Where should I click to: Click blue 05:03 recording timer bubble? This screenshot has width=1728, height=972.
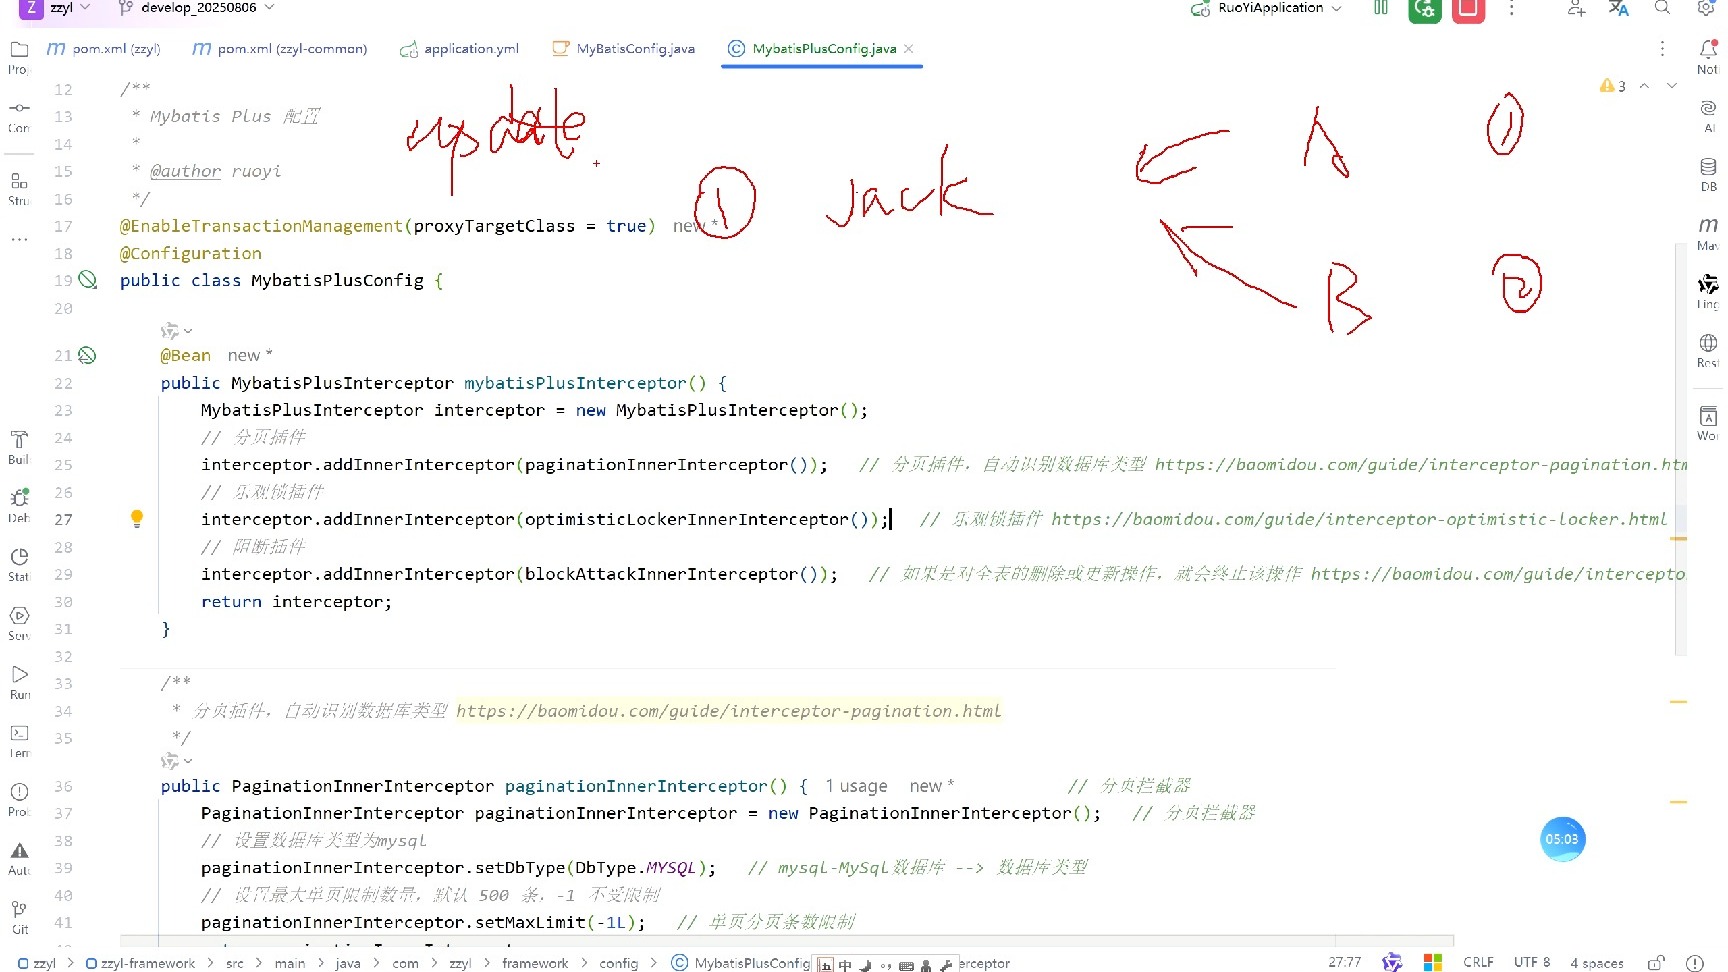point(1562,839)
